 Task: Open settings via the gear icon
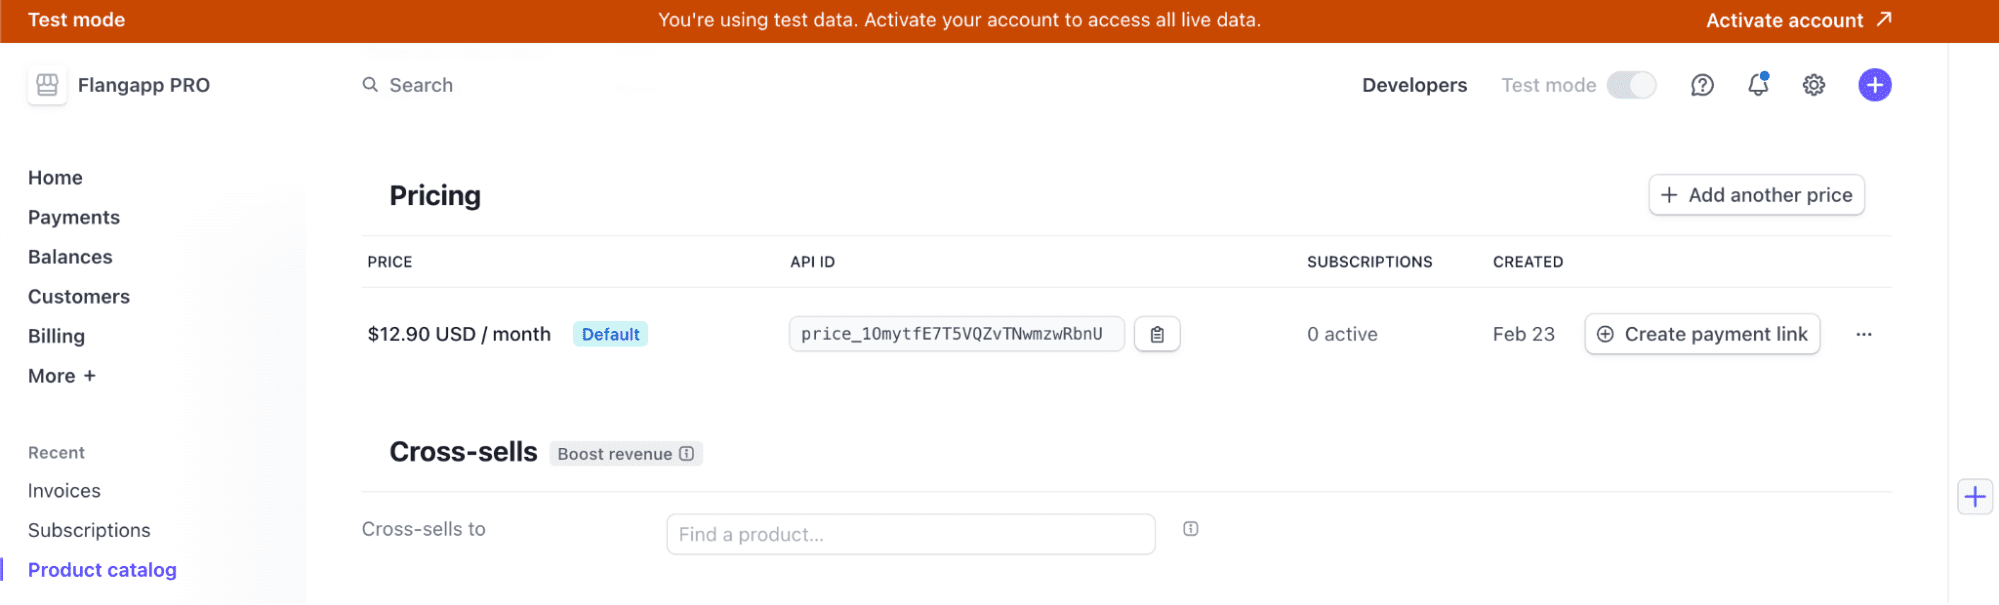pos(1814,85)
